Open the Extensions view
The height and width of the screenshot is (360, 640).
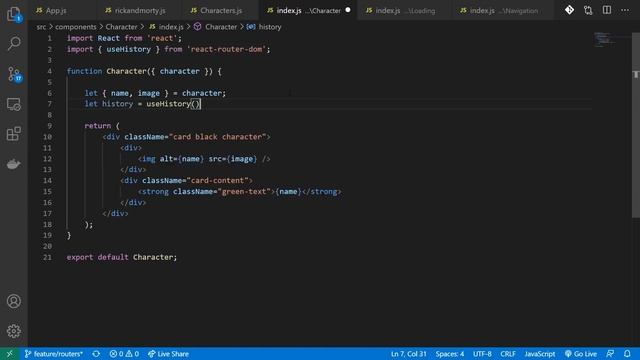coord(14,134)
